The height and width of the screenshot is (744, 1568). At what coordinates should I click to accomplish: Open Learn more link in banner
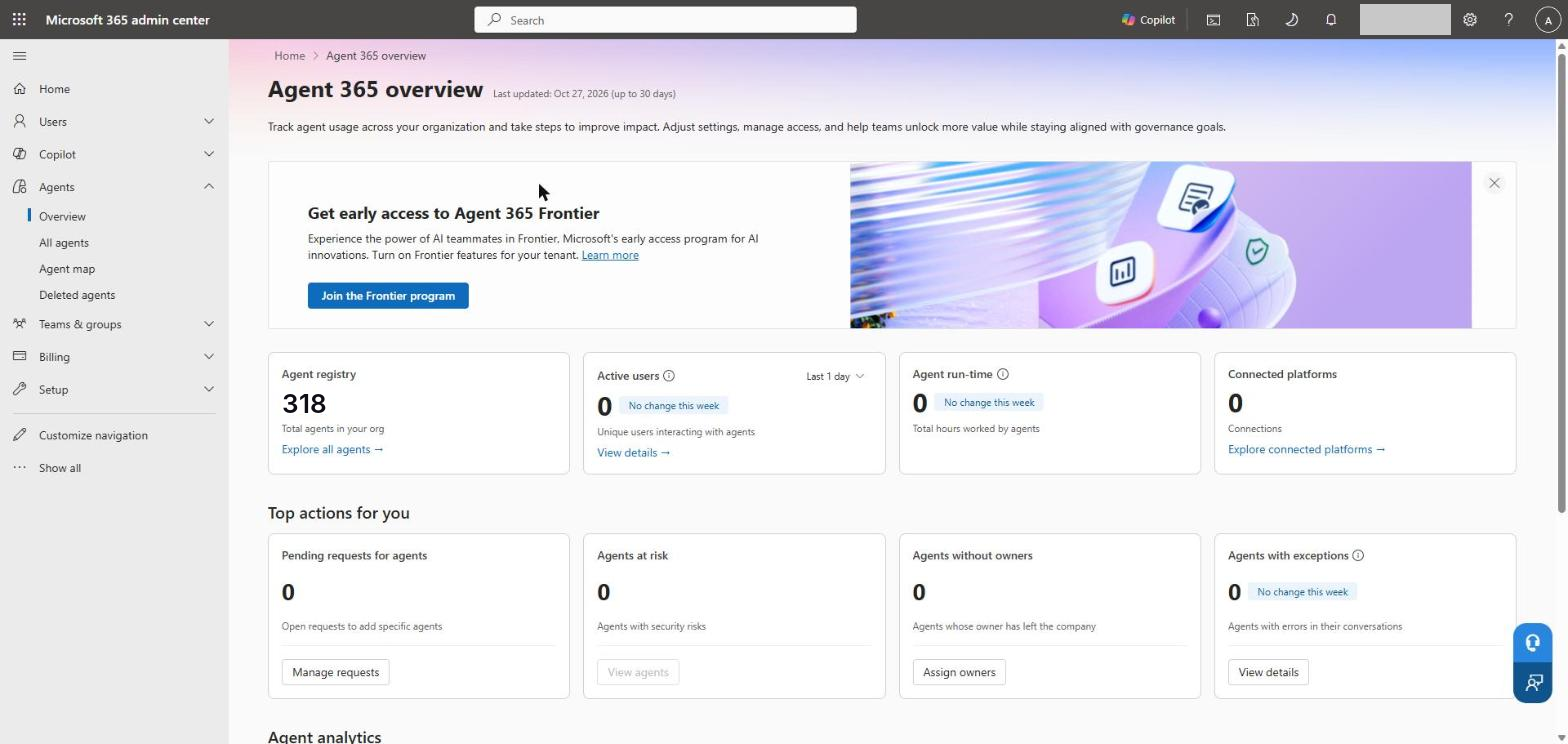click(x=610, y=255)
